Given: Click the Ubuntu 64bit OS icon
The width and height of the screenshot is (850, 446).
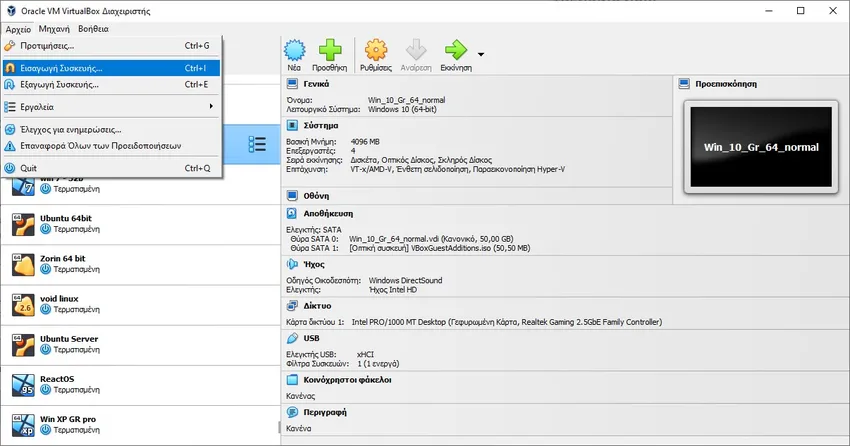Looking at the screenshot, I should (x=23, y=224).
